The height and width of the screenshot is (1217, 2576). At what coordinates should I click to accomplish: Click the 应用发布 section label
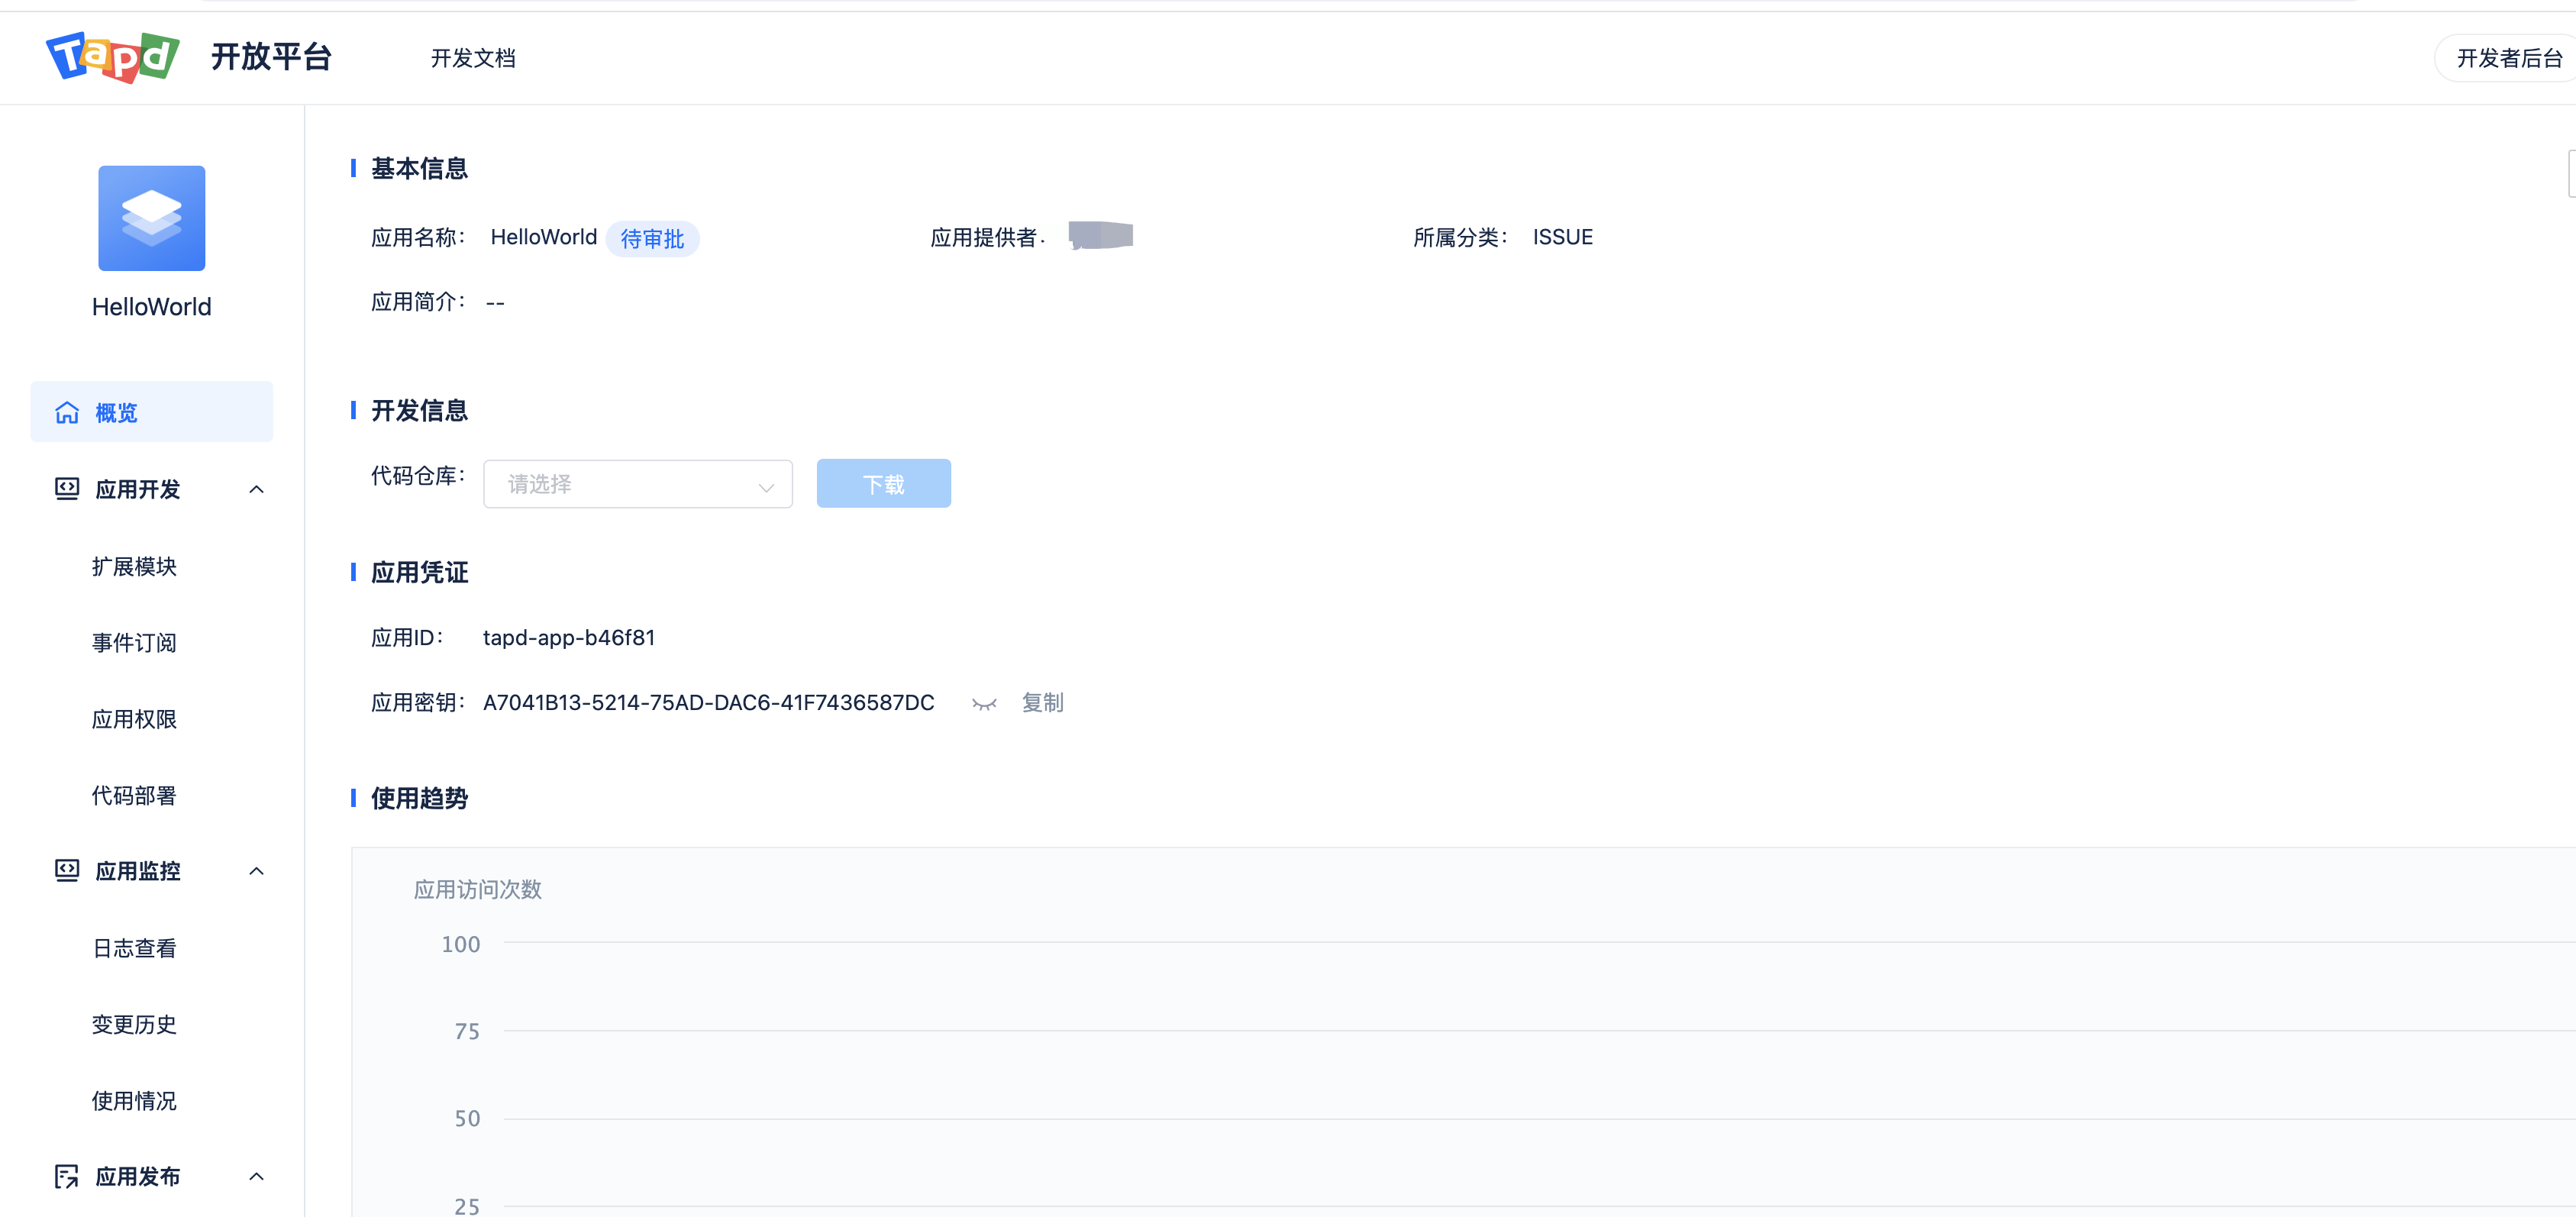click(138, 1177)
